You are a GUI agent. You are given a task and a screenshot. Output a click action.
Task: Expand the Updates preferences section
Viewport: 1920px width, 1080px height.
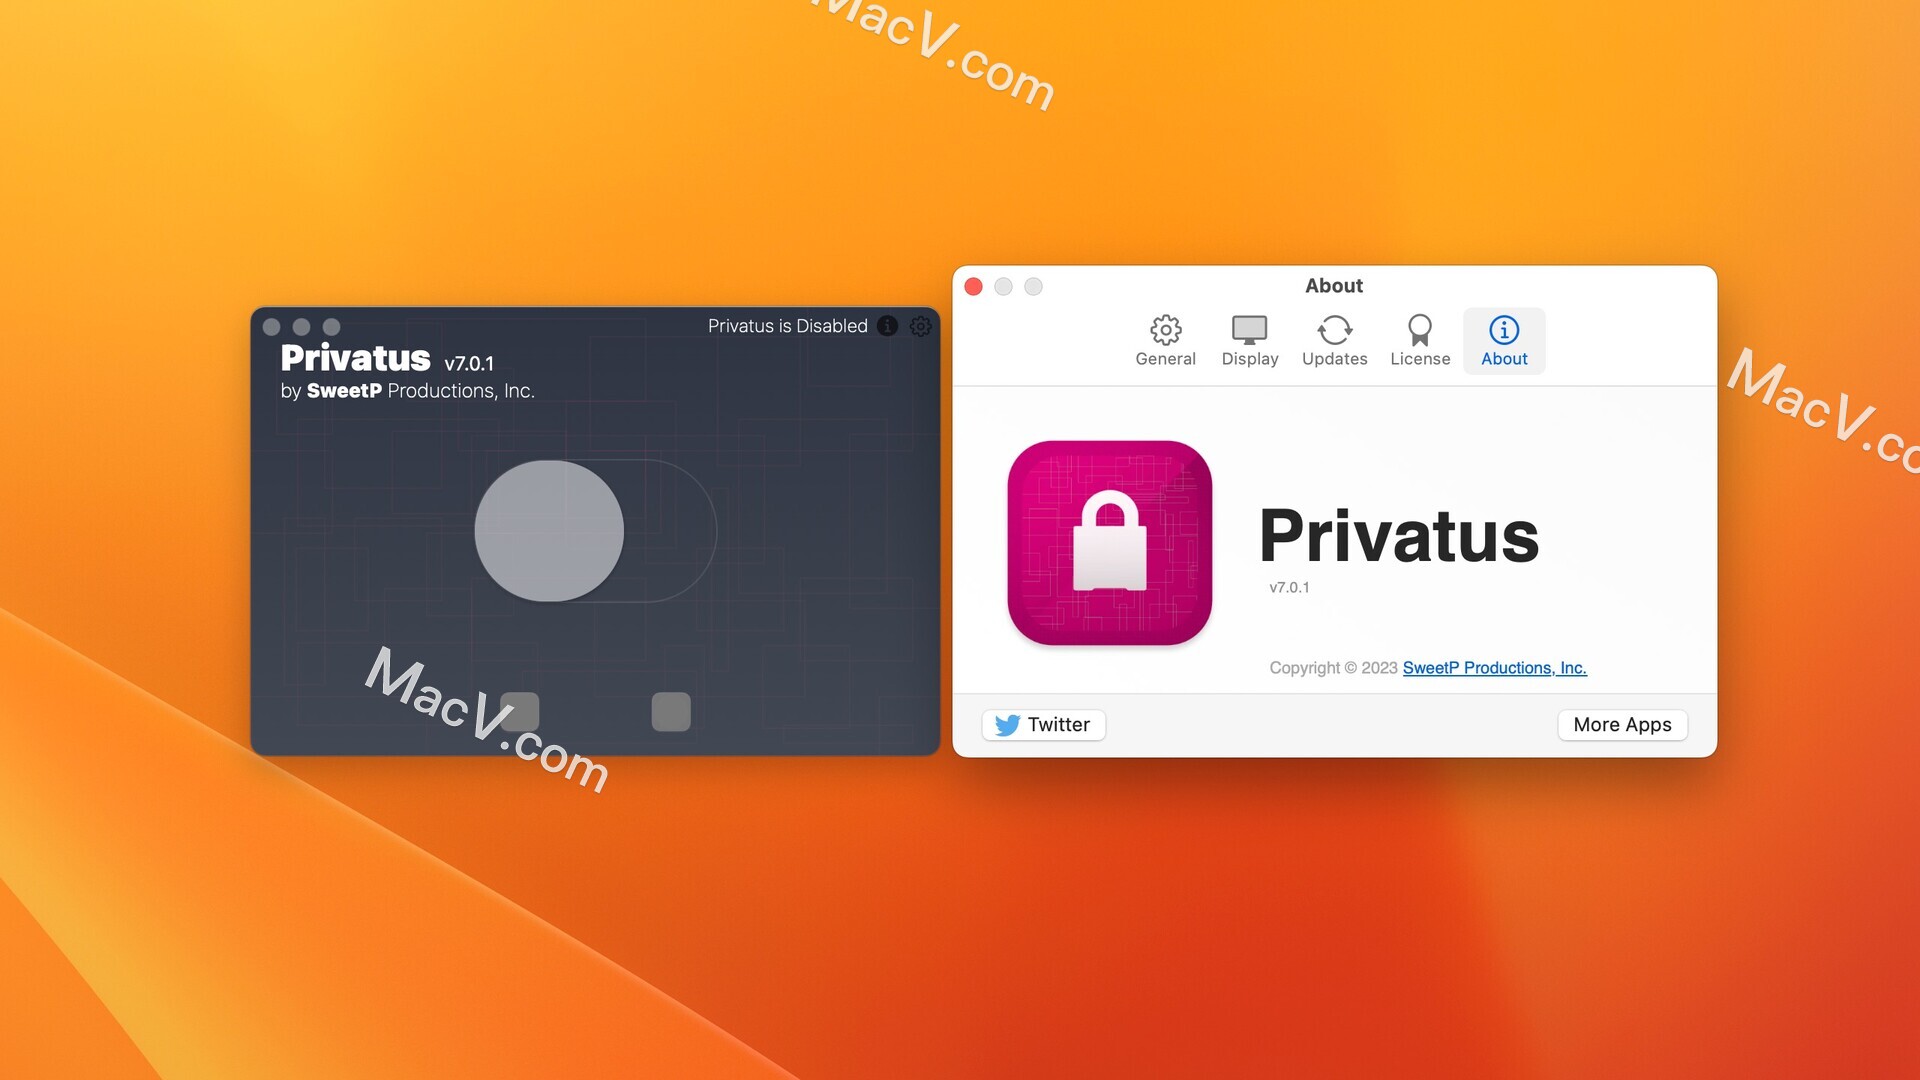pos(1333,339)
